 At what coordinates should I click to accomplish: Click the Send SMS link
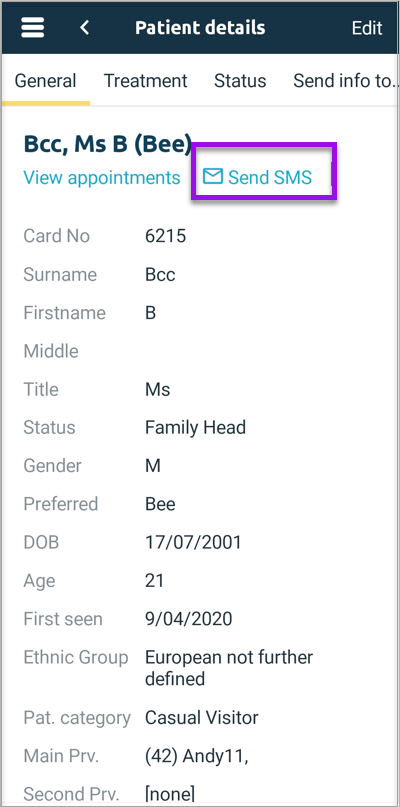(x=270, y=178)
